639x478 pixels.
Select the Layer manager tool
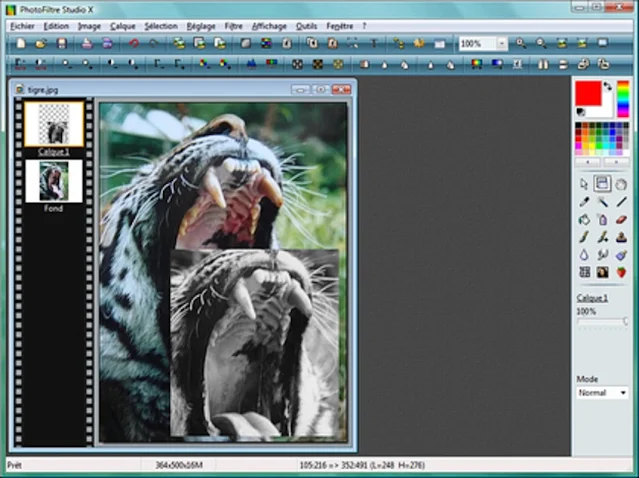pyautogui.click(x=602, y=184)
